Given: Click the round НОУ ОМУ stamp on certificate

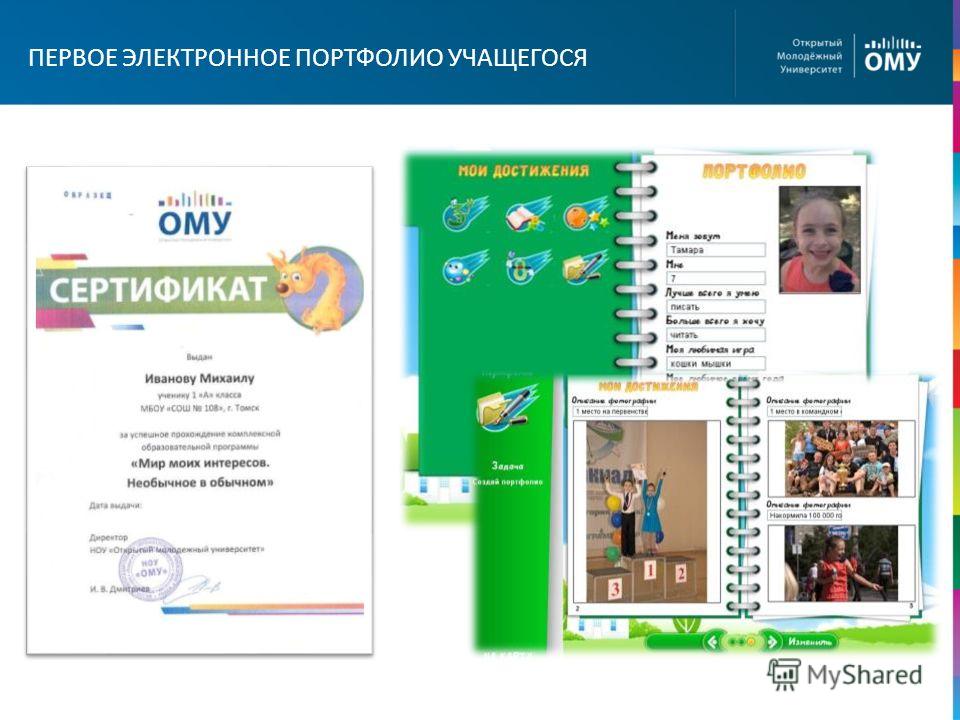Looking at the screenshot, I should 151,569.
